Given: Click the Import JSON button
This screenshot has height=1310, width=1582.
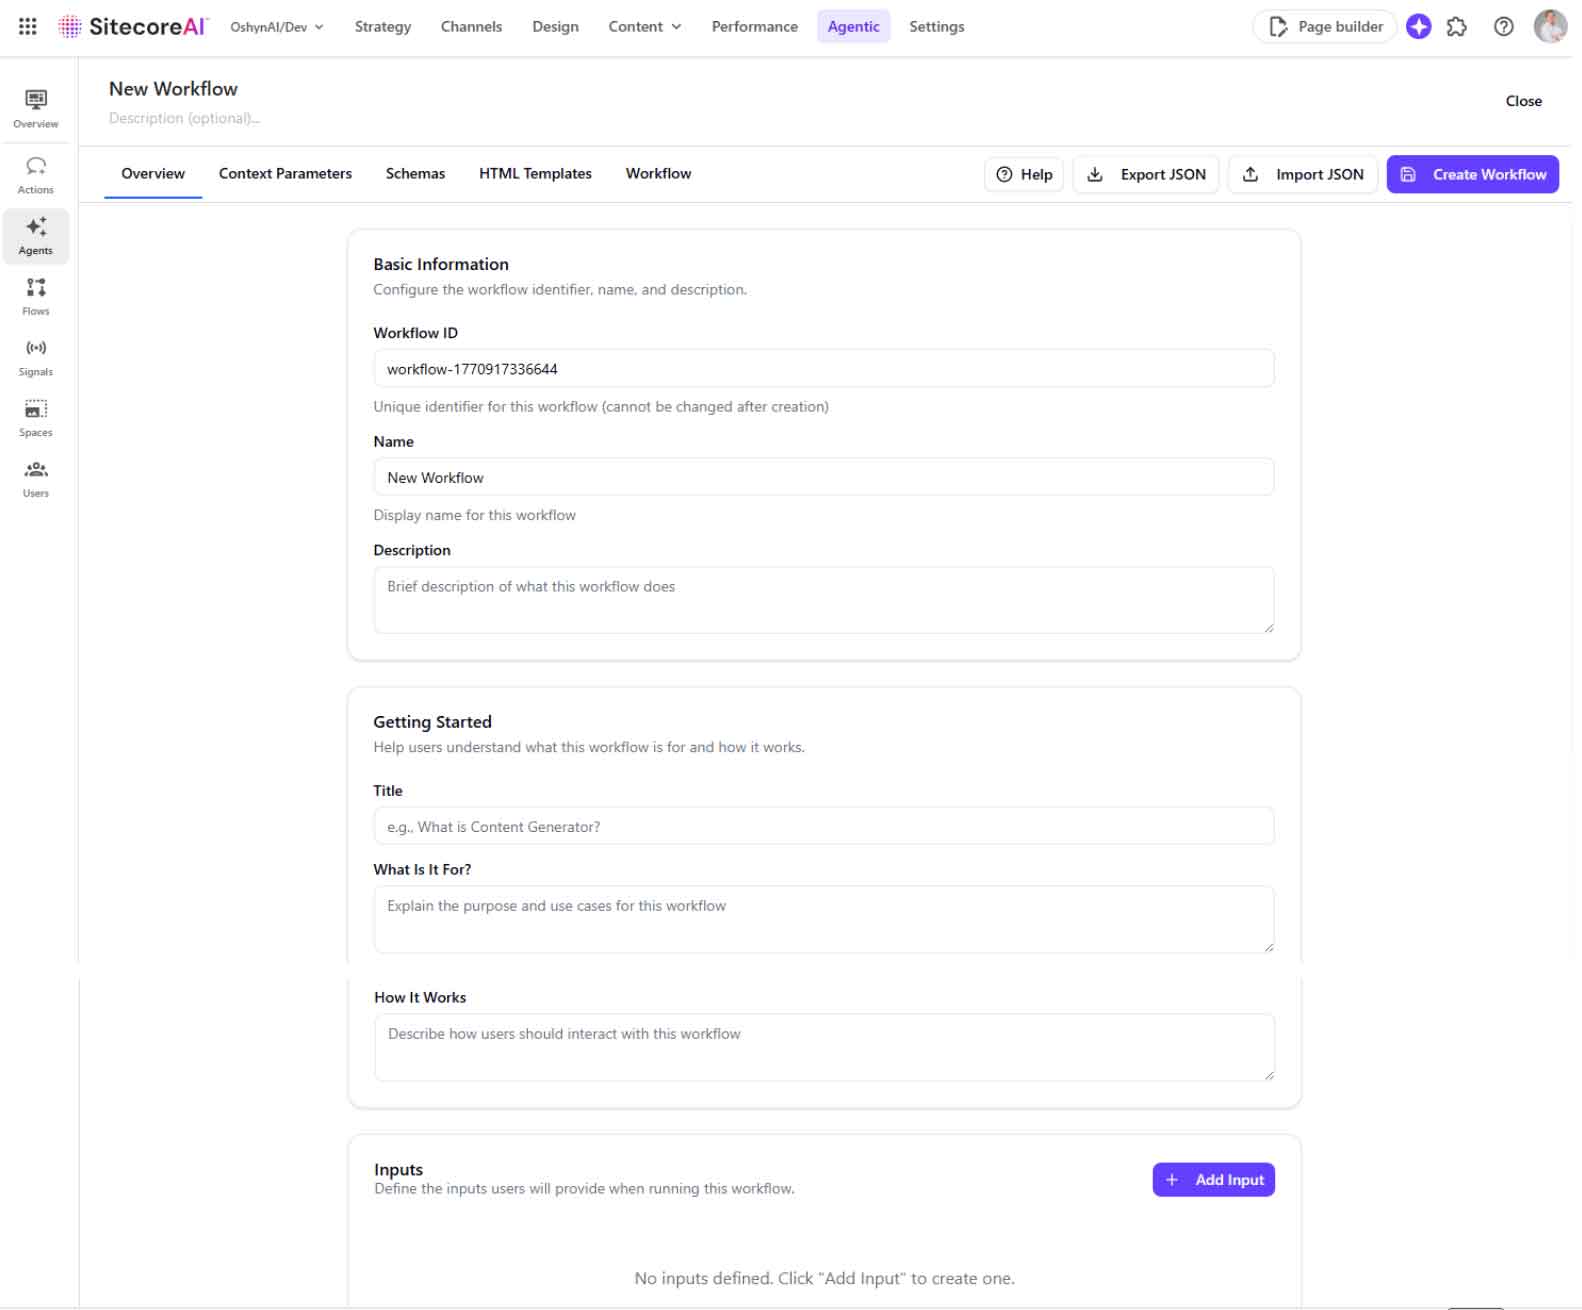Looking at the screenshot, I should coord(1303,174).
